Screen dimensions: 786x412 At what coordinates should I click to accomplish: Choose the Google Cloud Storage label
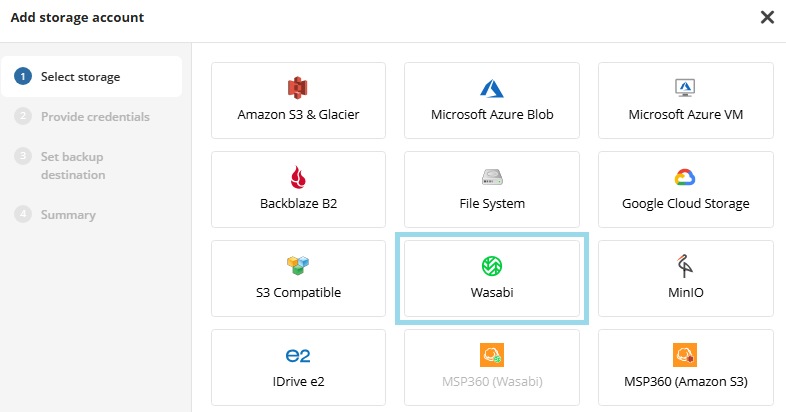click(x=686, y=203)
